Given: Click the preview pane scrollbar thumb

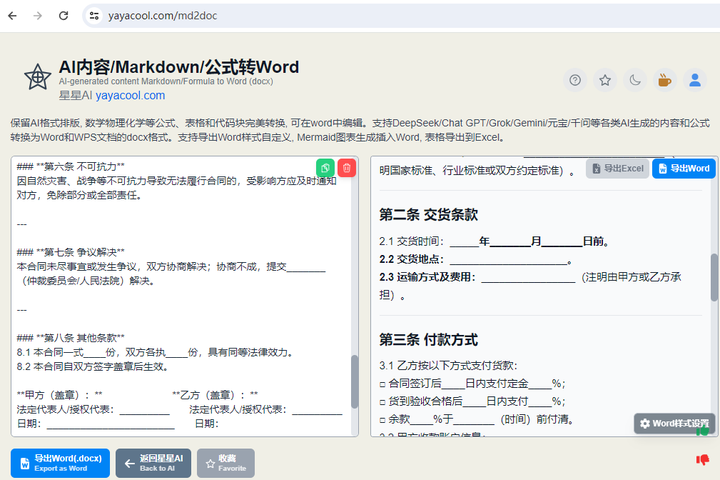Looking at the screenshot, I should [714, 277].
